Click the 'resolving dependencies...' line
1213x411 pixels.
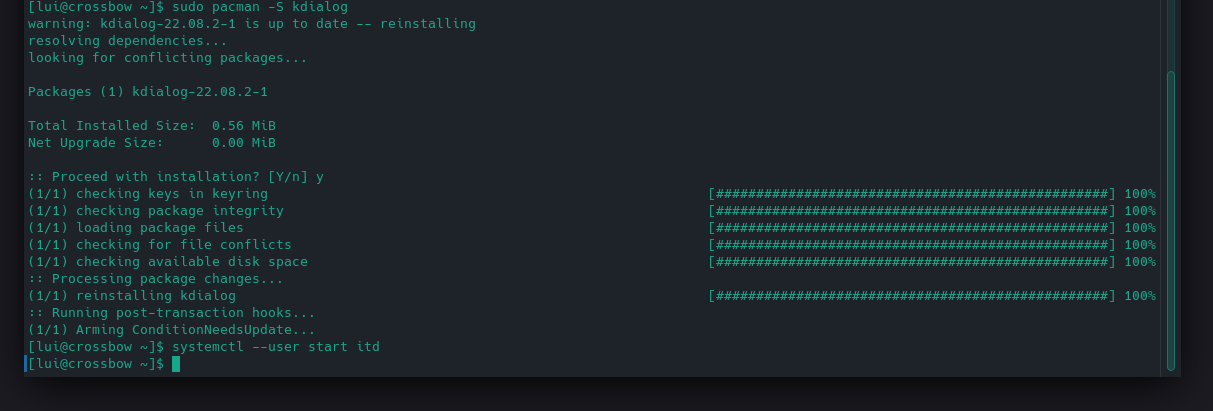pyautogui.click(x=127, y=41)
